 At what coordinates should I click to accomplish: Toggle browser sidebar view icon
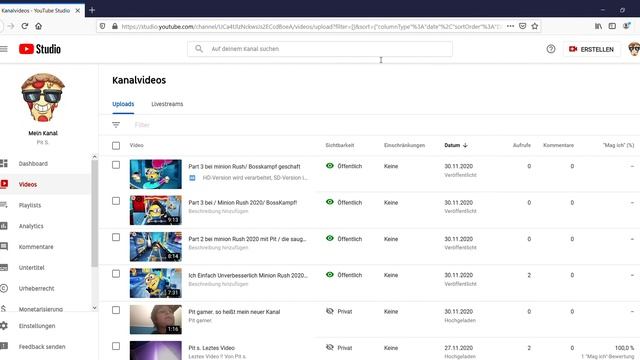click(612, 26)
